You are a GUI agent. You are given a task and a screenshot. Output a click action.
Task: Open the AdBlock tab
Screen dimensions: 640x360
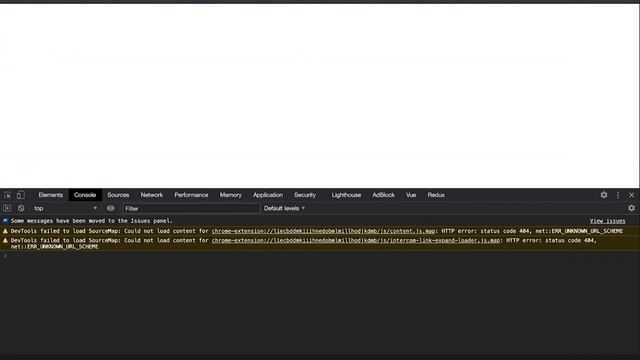pyautogui.click(x=383, y=195)
